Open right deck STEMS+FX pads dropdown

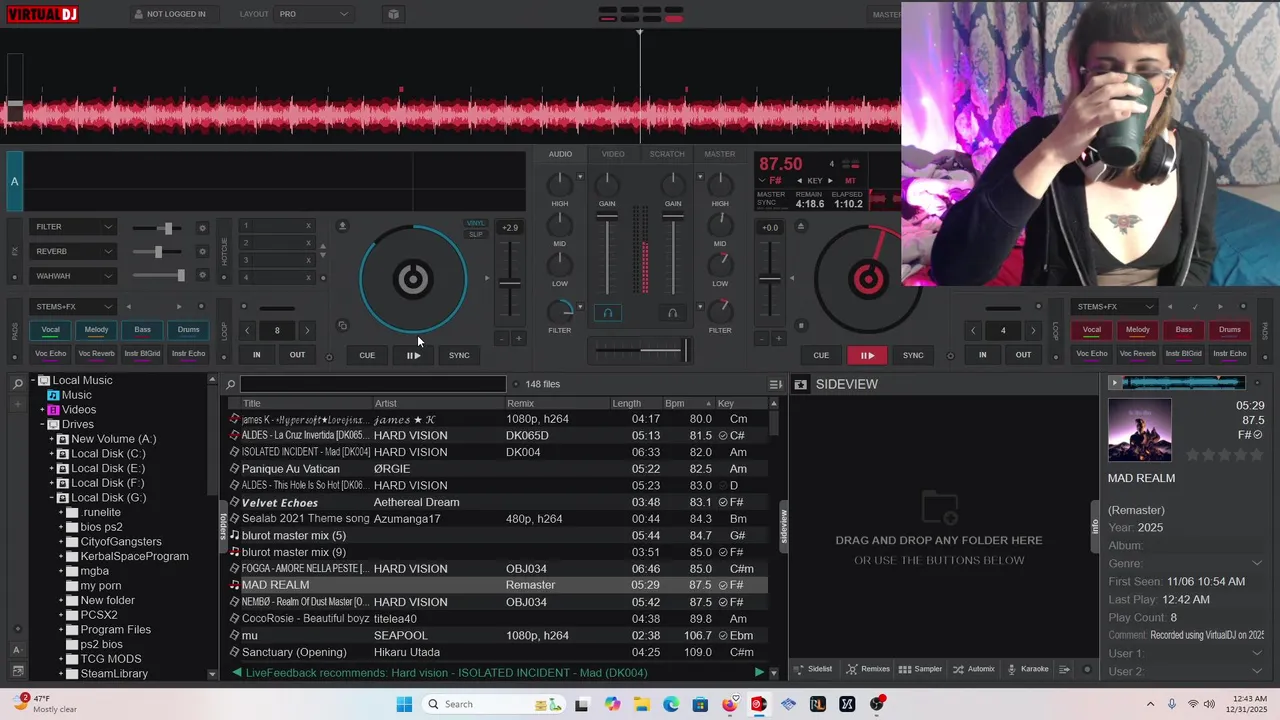pyautogui.click(x=1114, y=306)
